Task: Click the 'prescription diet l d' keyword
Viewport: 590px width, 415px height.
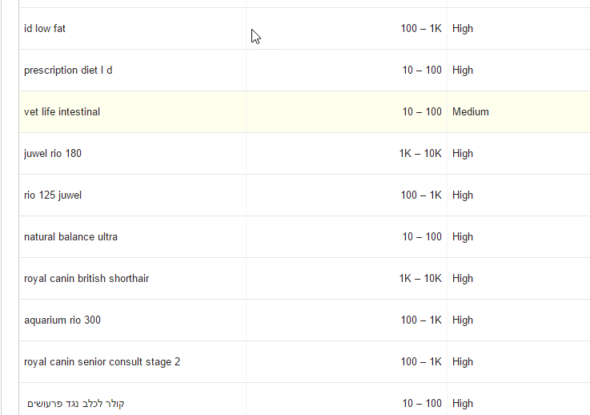Action: click(68, 70)
